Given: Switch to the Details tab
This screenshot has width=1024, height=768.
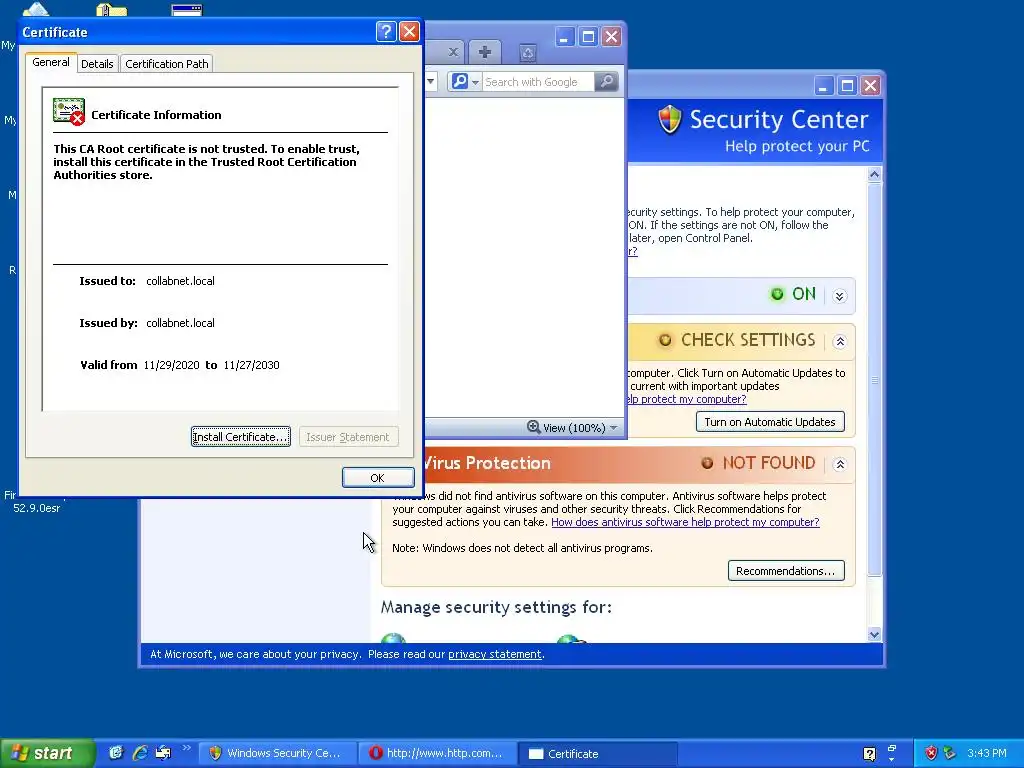Looking at the screenshot, I should 97,64.
